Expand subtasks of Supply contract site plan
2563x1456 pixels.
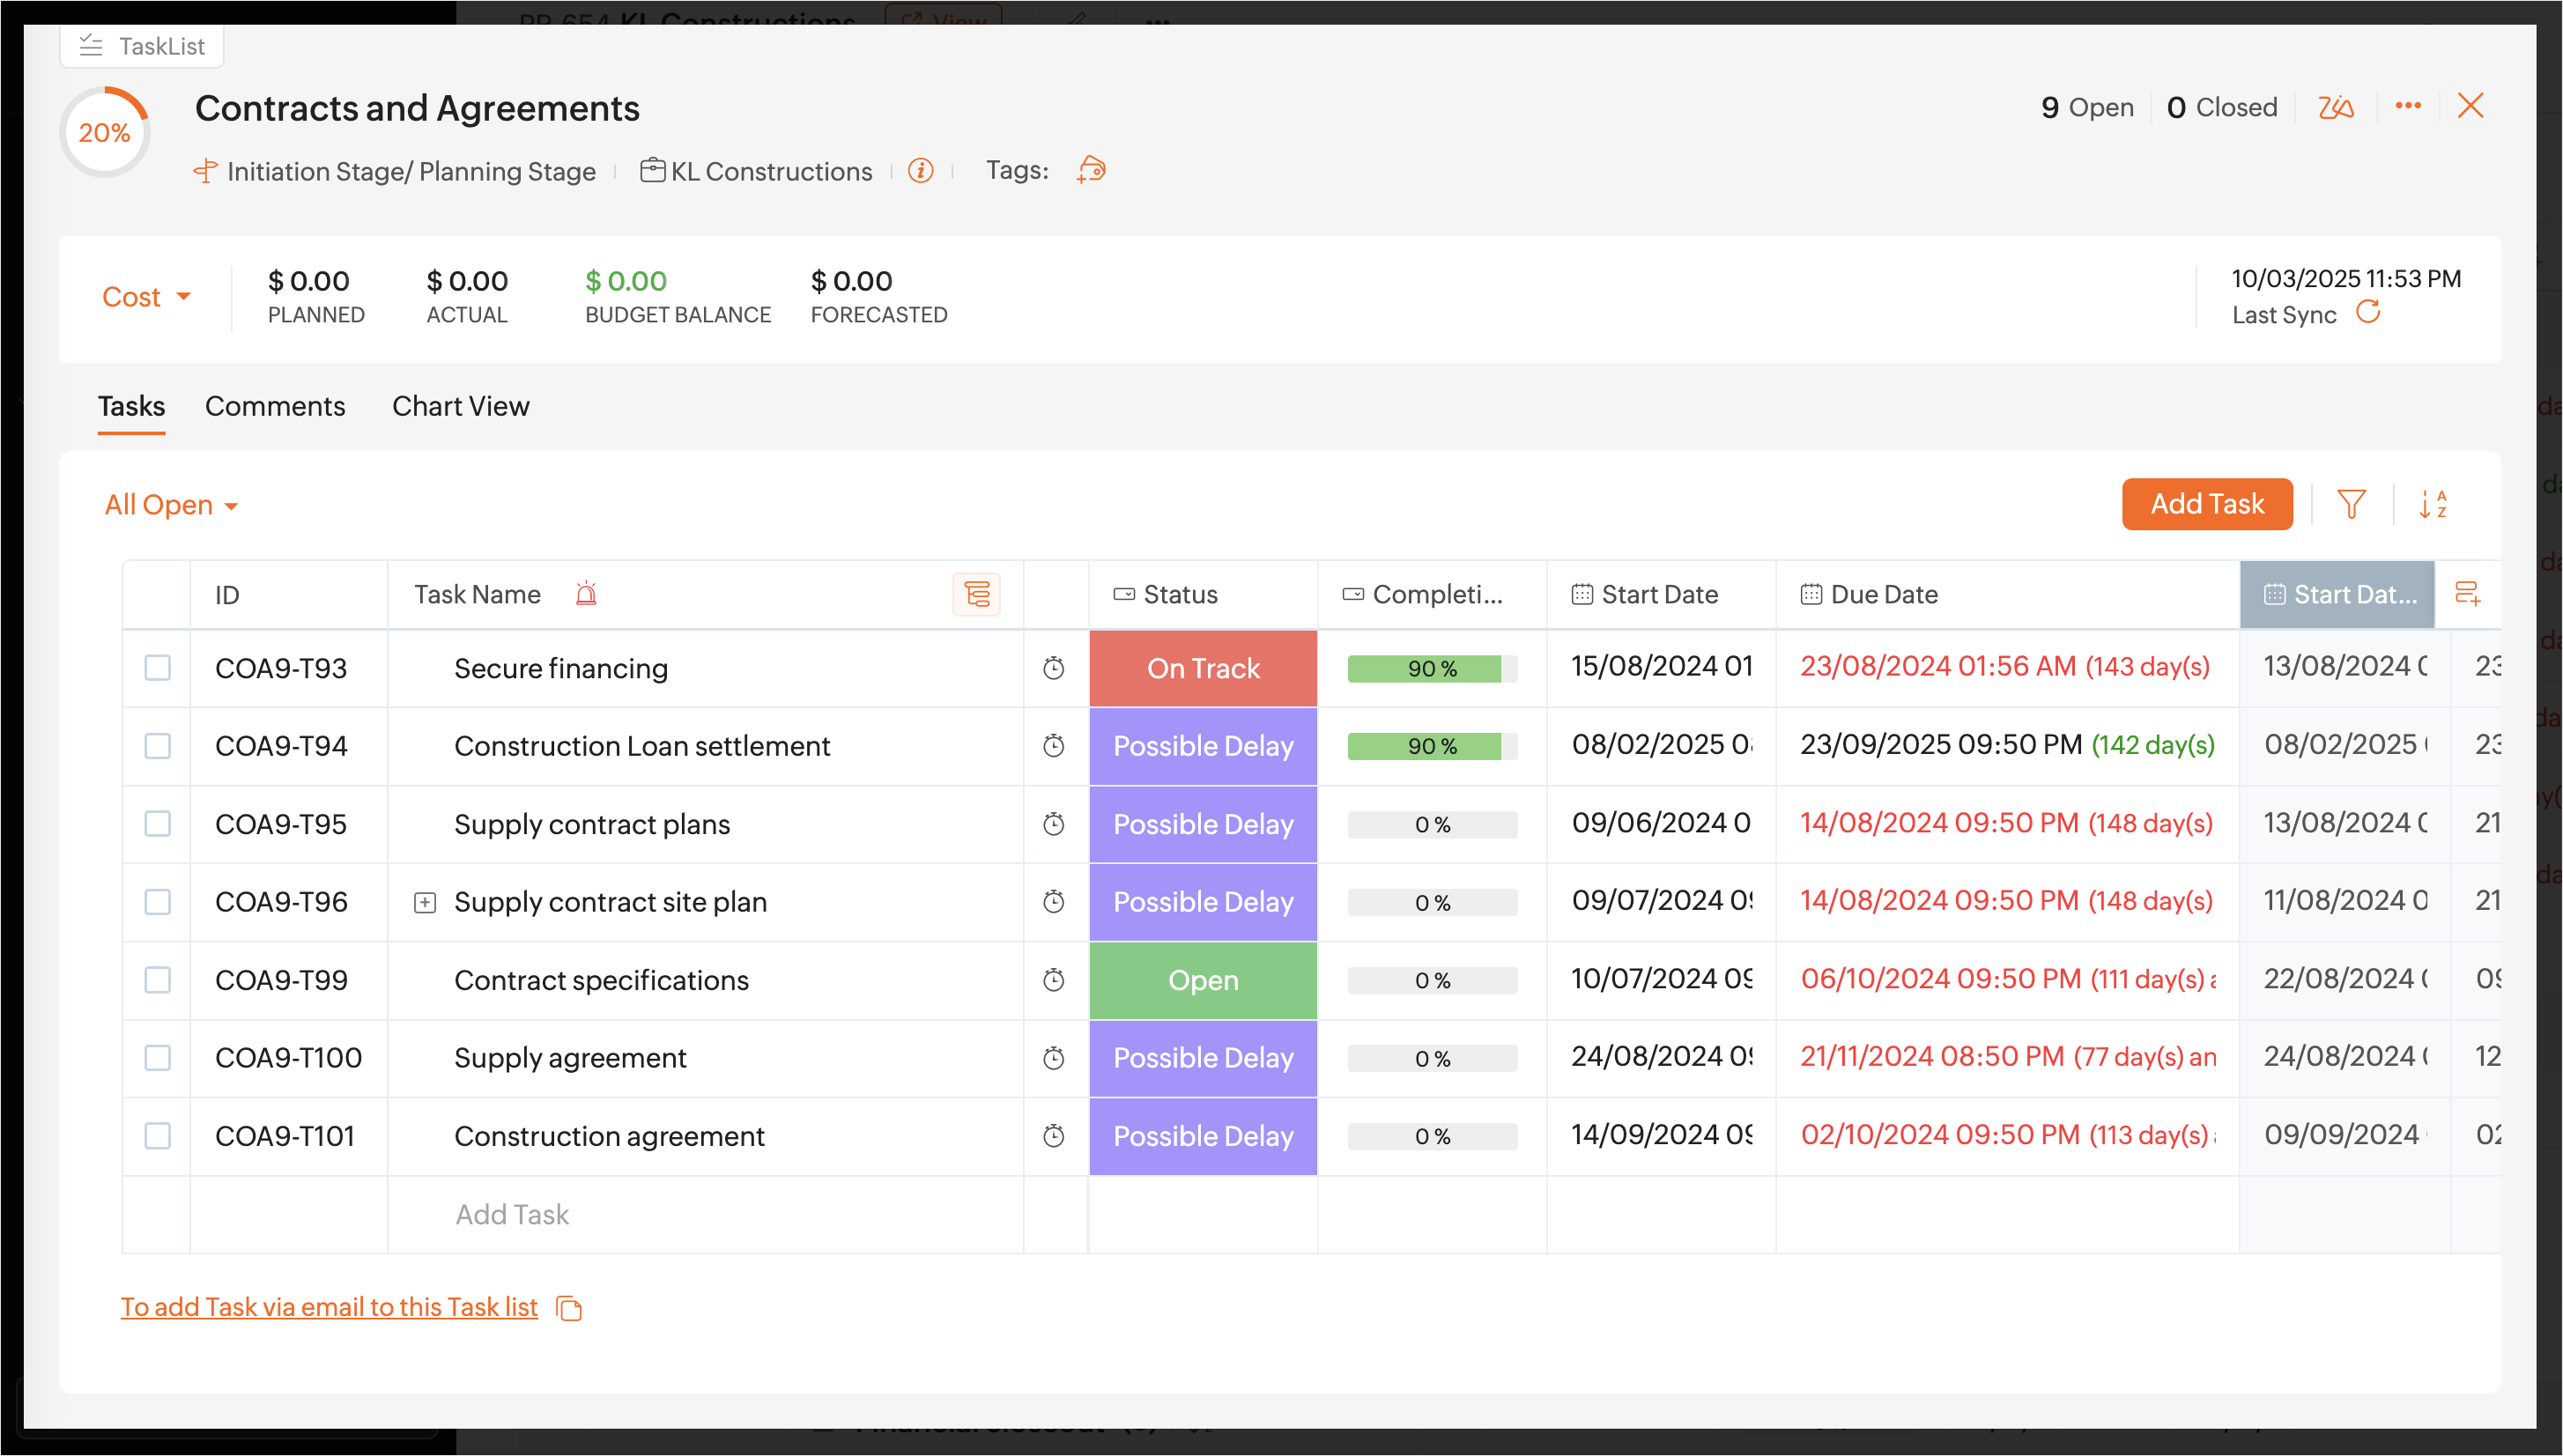pyautogui.click(x=425, y=902)
